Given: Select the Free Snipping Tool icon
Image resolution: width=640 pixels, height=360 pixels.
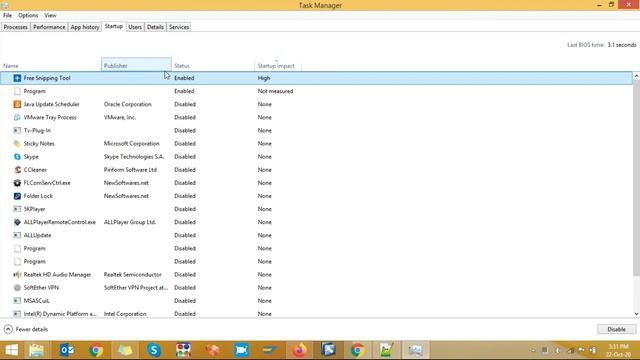Looking at the screenshot, I should click(x=17, y=78).
